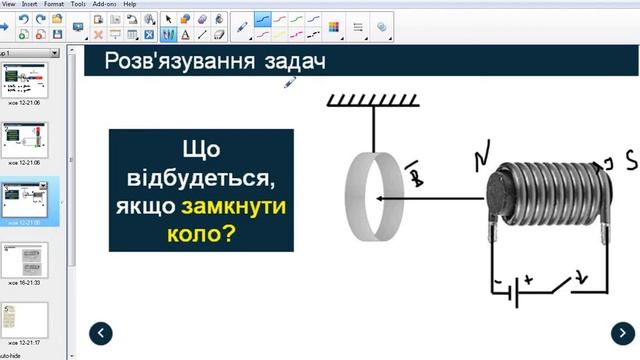The width and height of the screenshot is (640, 360).
Task: Pick the green pen style
Action: (296, 19)
